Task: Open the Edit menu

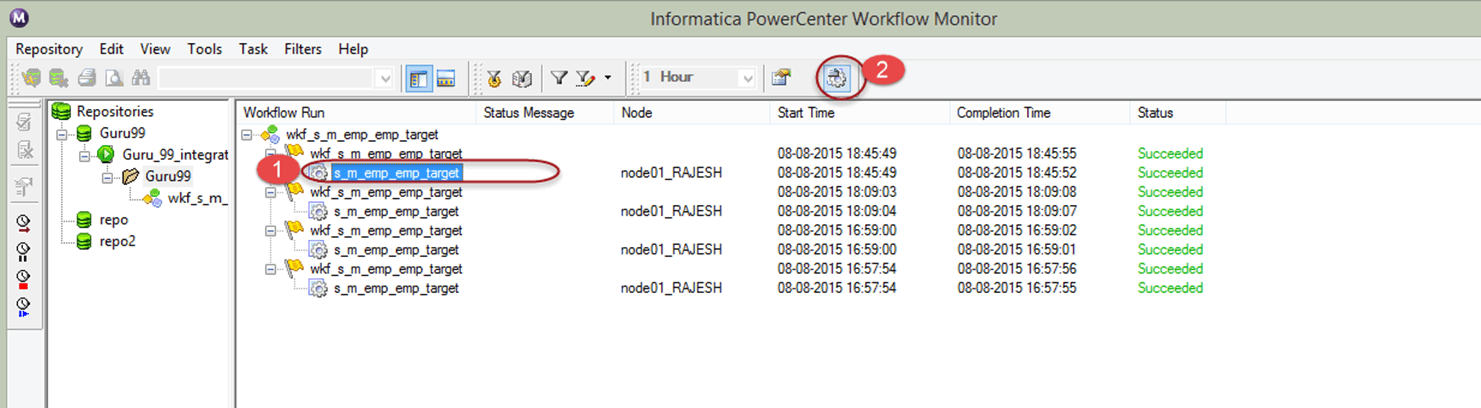Action: [112, 49]
